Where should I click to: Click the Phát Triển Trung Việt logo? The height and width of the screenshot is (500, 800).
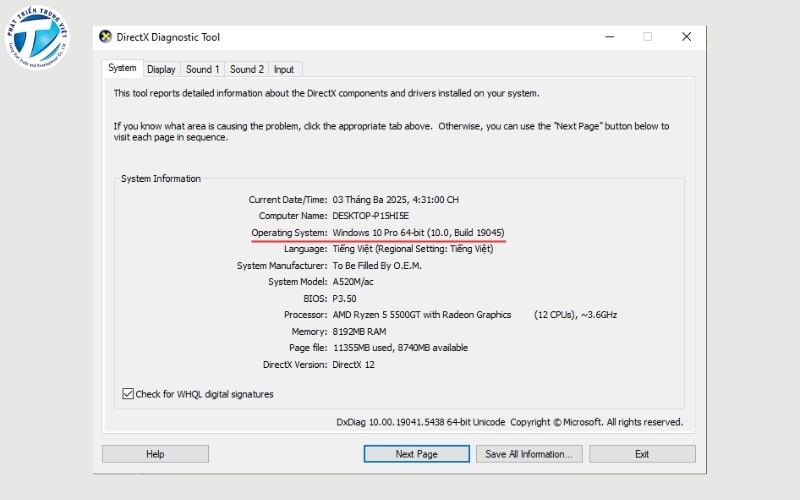(x=36, y=39)
